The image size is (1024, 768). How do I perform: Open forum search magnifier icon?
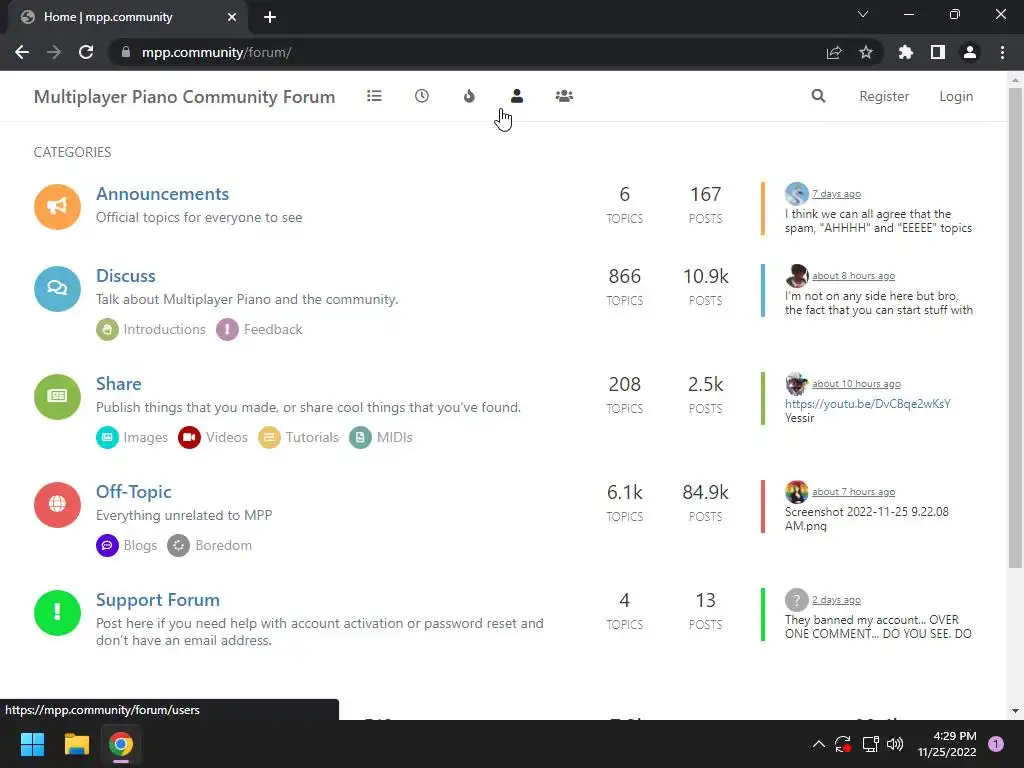[818, 96]
